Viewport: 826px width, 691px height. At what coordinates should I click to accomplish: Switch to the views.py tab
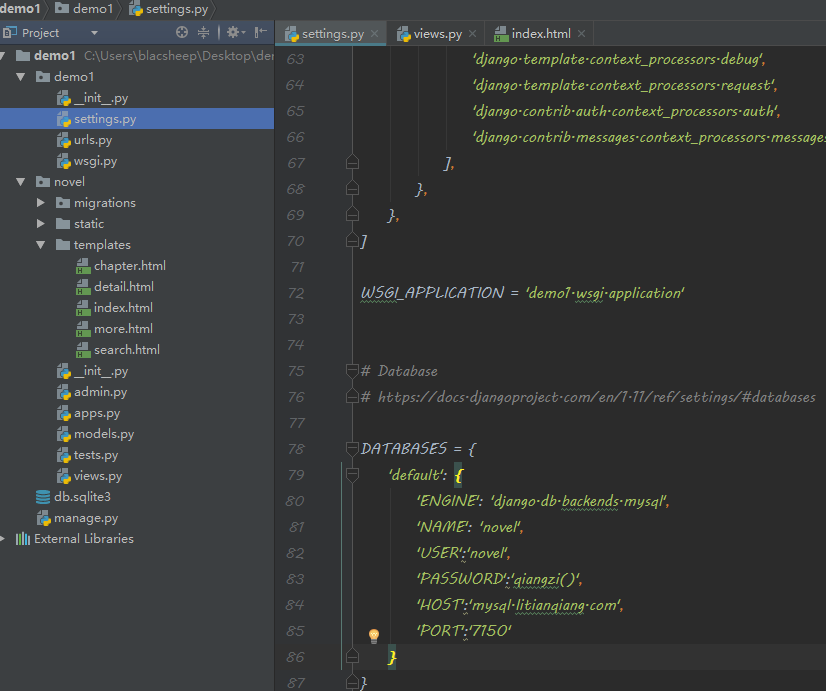coord(436,34)
